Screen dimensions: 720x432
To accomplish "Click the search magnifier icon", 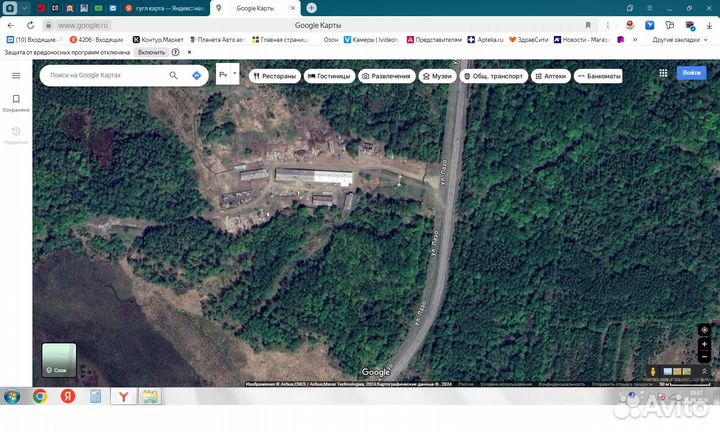I will [173, 75].
